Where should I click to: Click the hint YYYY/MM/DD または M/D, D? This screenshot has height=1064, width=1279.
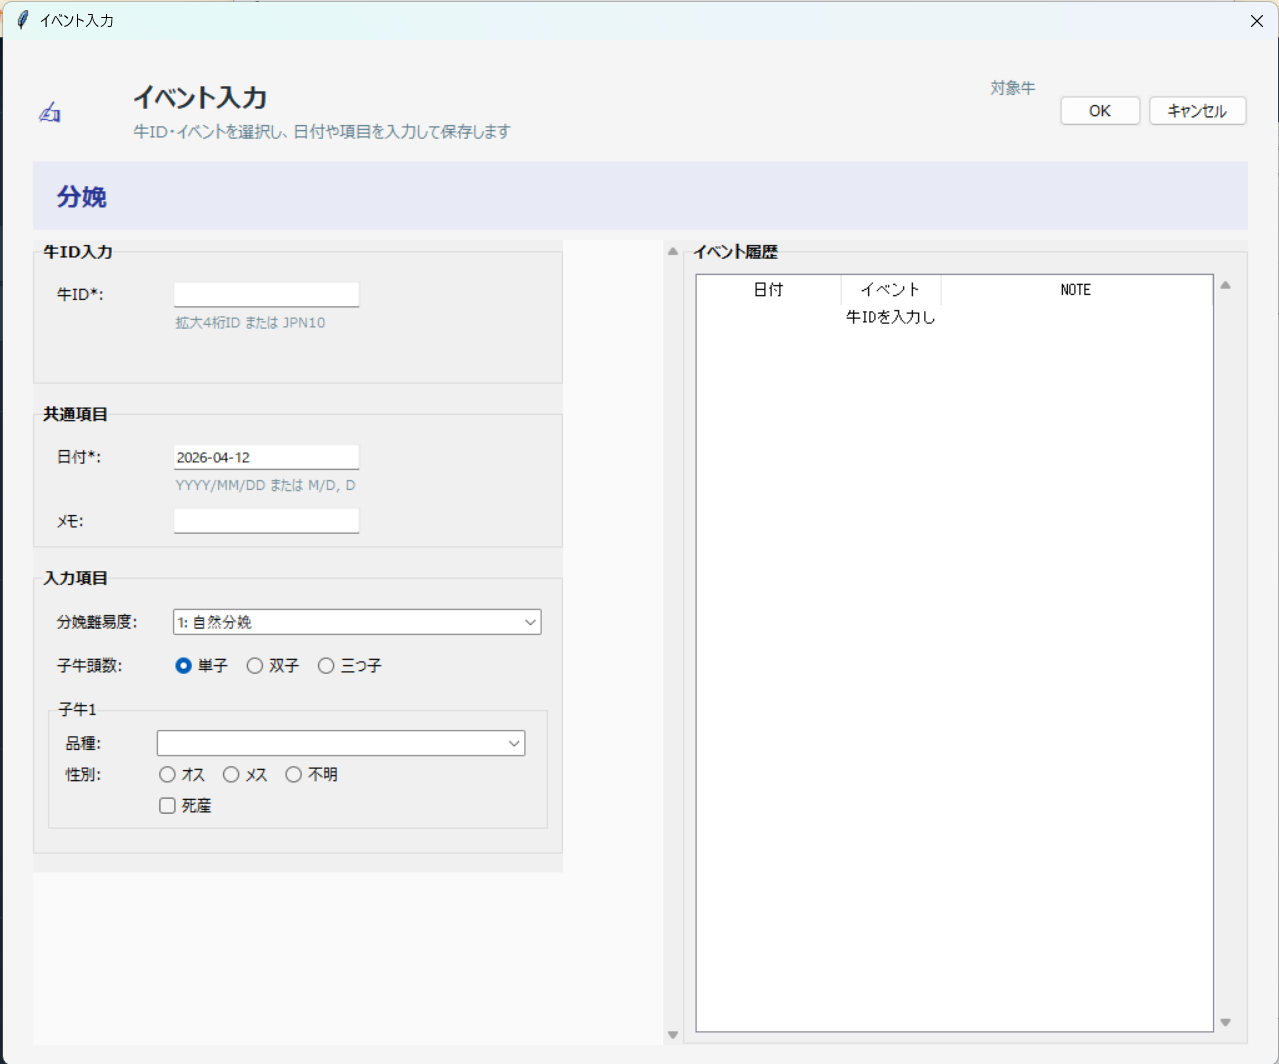click(x=265, y=485)
